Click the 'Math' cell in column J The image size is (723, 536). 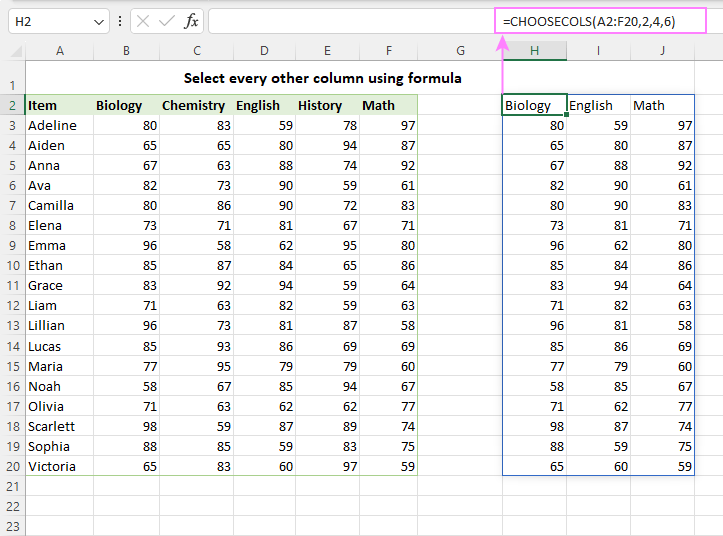663,105
